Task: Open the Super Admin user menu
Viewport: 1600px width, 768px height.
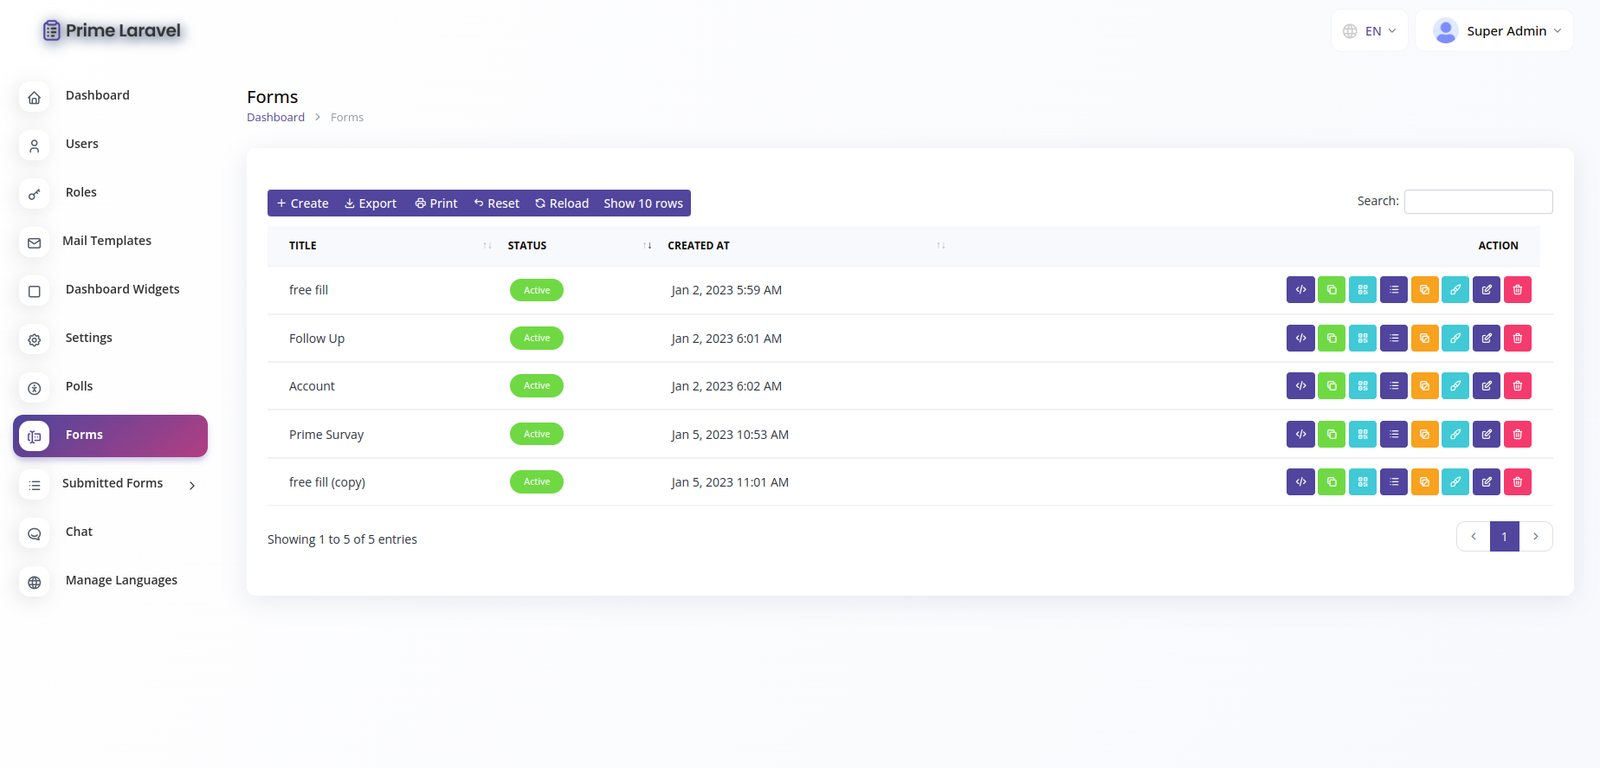Action: [x=1495, y=31]
